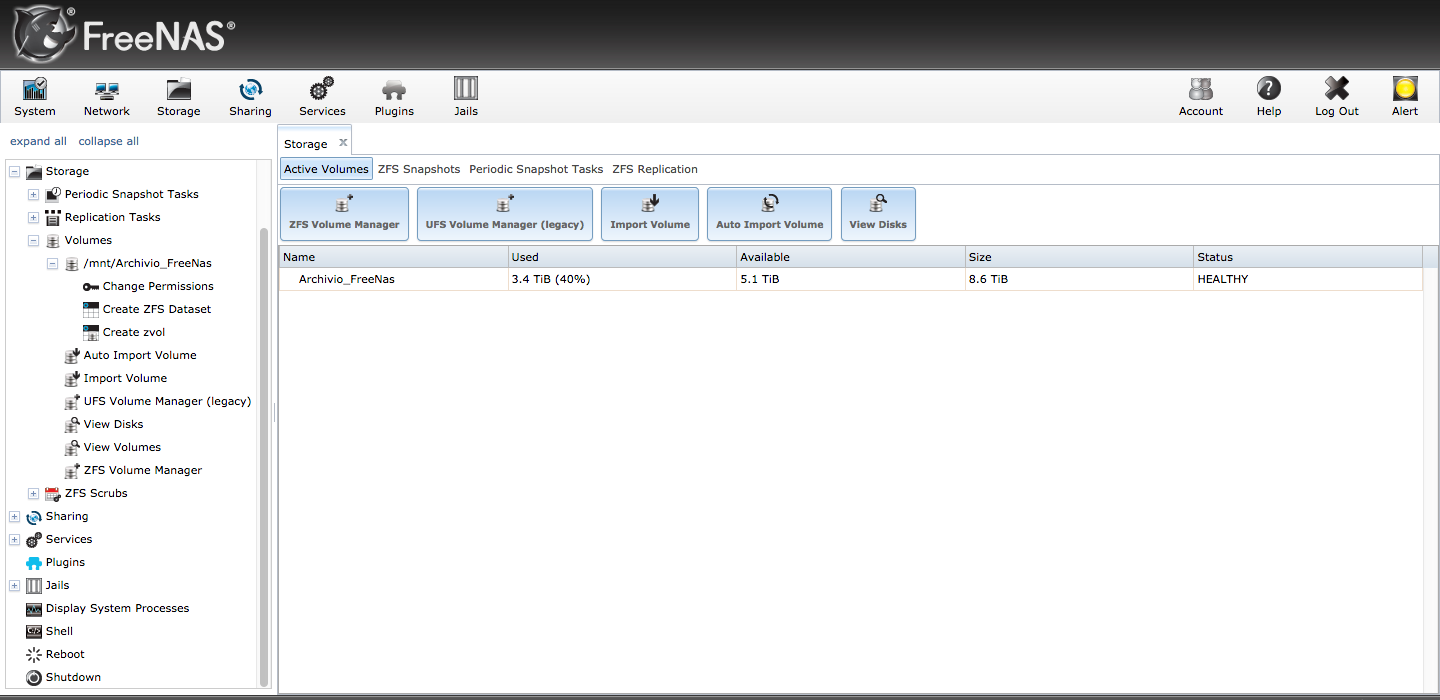Switch to ZFS Snapshots tab
Image resolution: width=1440 pixels, height=700 pixels.
pyautogui.click(x=419, y=169)
